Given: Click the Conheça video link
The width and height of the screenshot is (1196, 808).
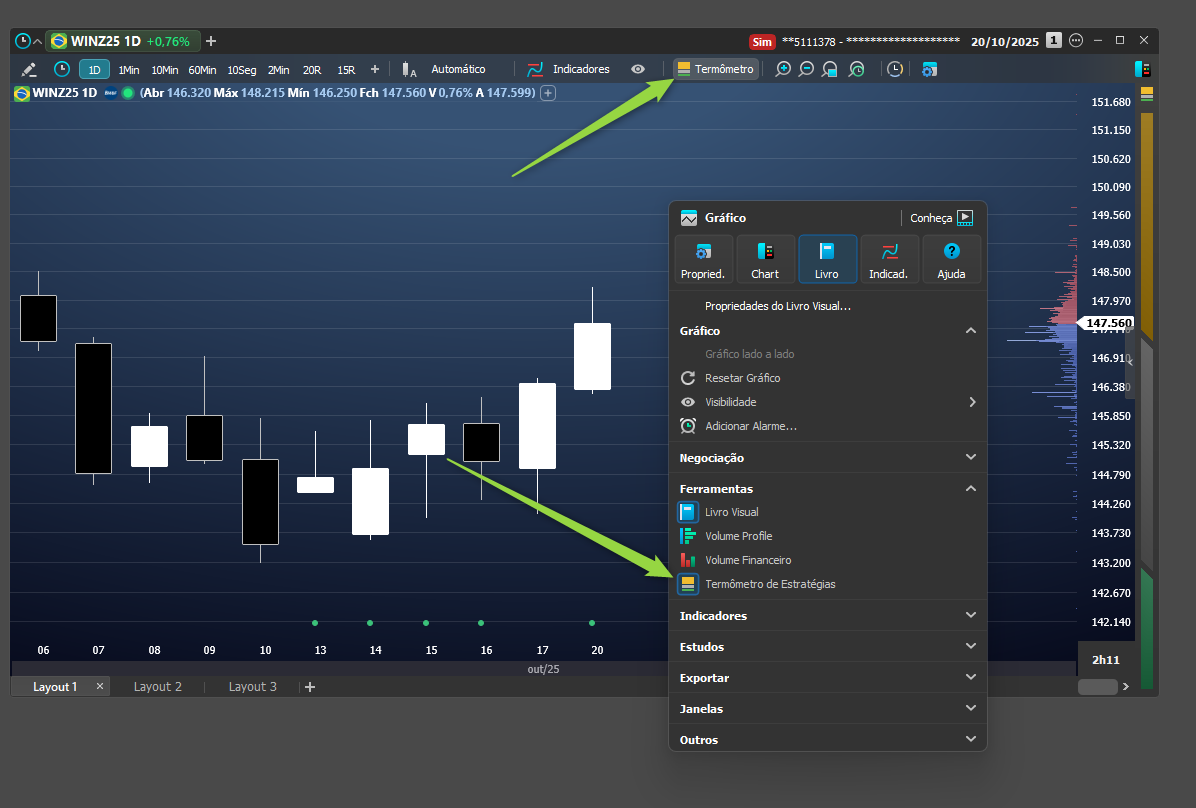Looking at the screenshot, I should pyautogui.click(x=941, y=218).
